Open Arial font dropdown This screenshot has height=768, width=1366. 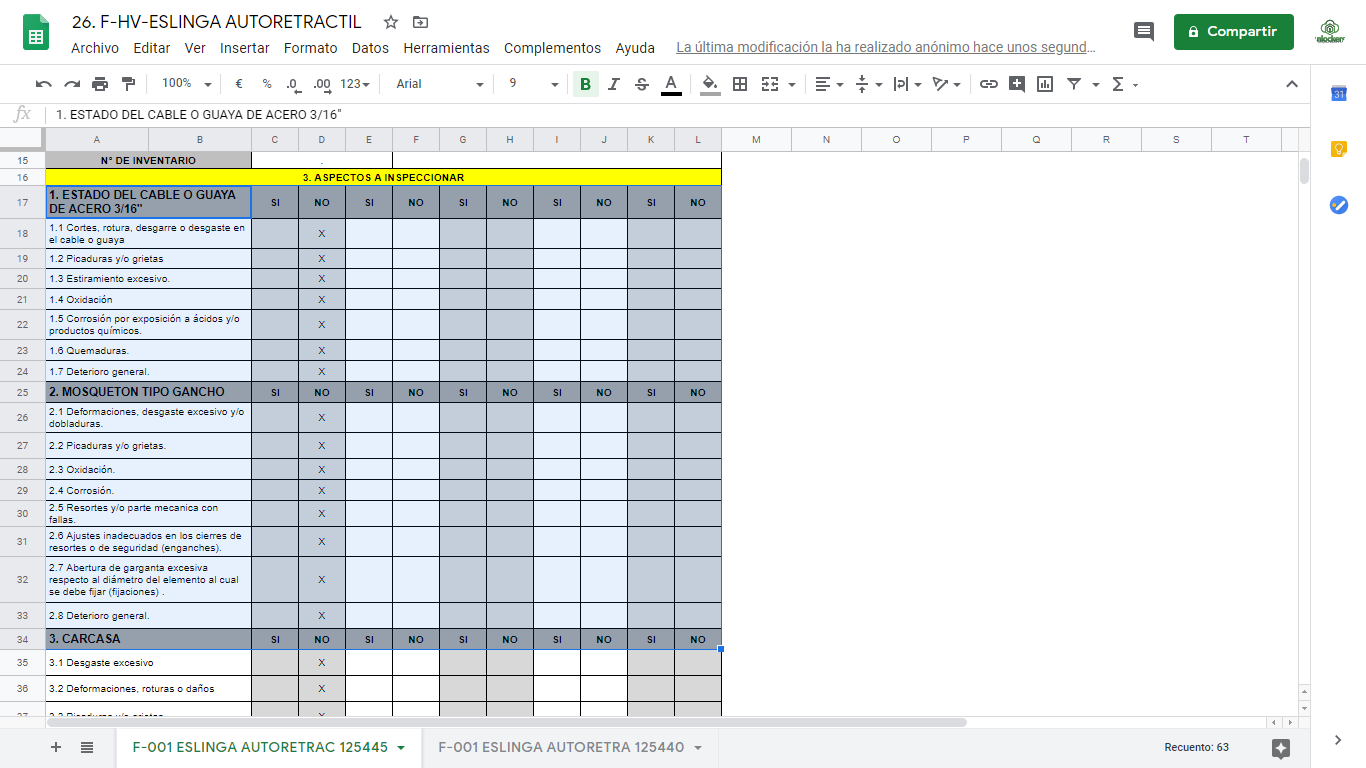pos(439,84)
